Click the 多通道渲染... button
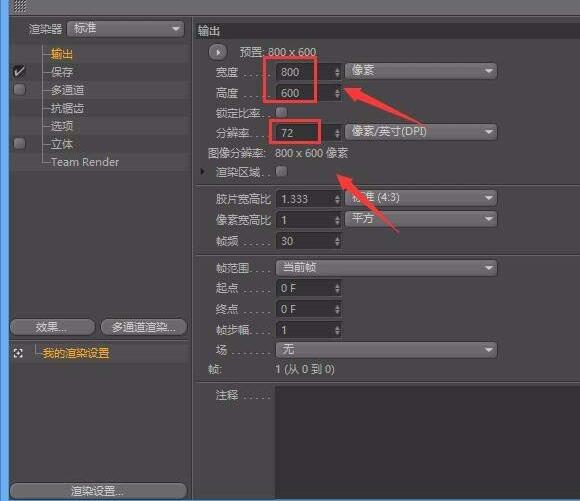The height and width of the screenshot is (501, 580). (144, 327)
